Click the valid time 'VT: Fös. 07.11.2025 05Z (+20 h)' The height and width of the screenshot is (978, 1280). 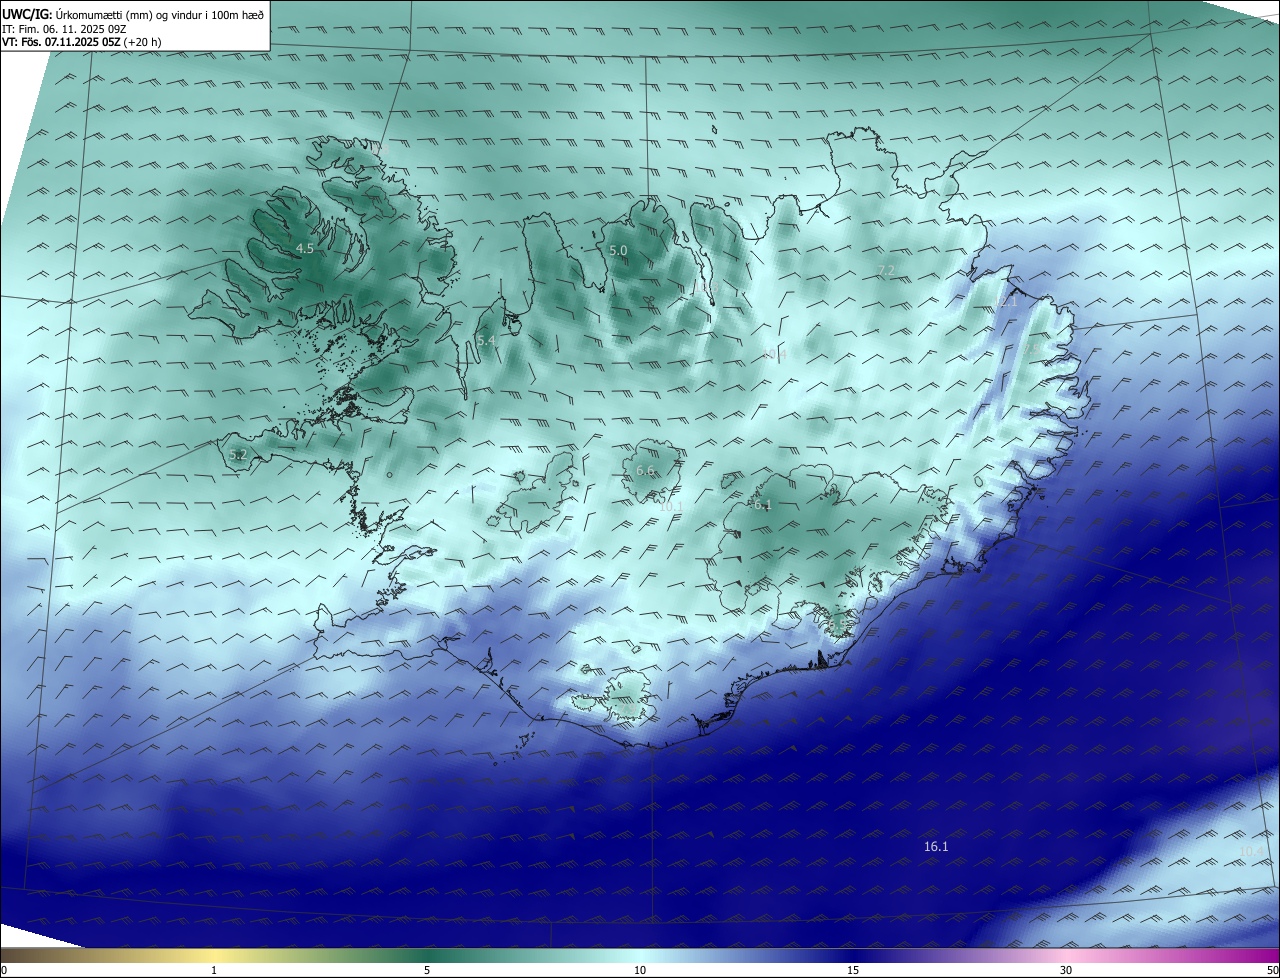point(82,42)
